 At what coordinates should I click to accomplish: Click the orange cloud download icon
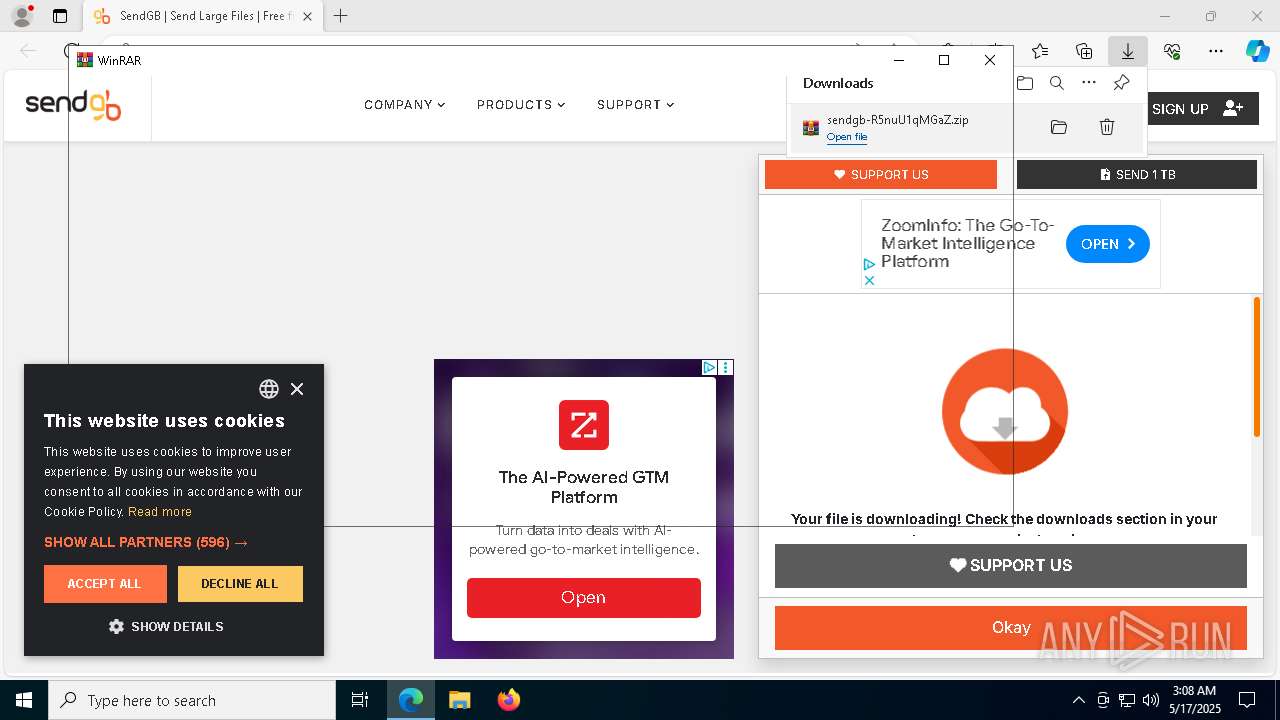pyautogui.click(x=1005, y=411)
